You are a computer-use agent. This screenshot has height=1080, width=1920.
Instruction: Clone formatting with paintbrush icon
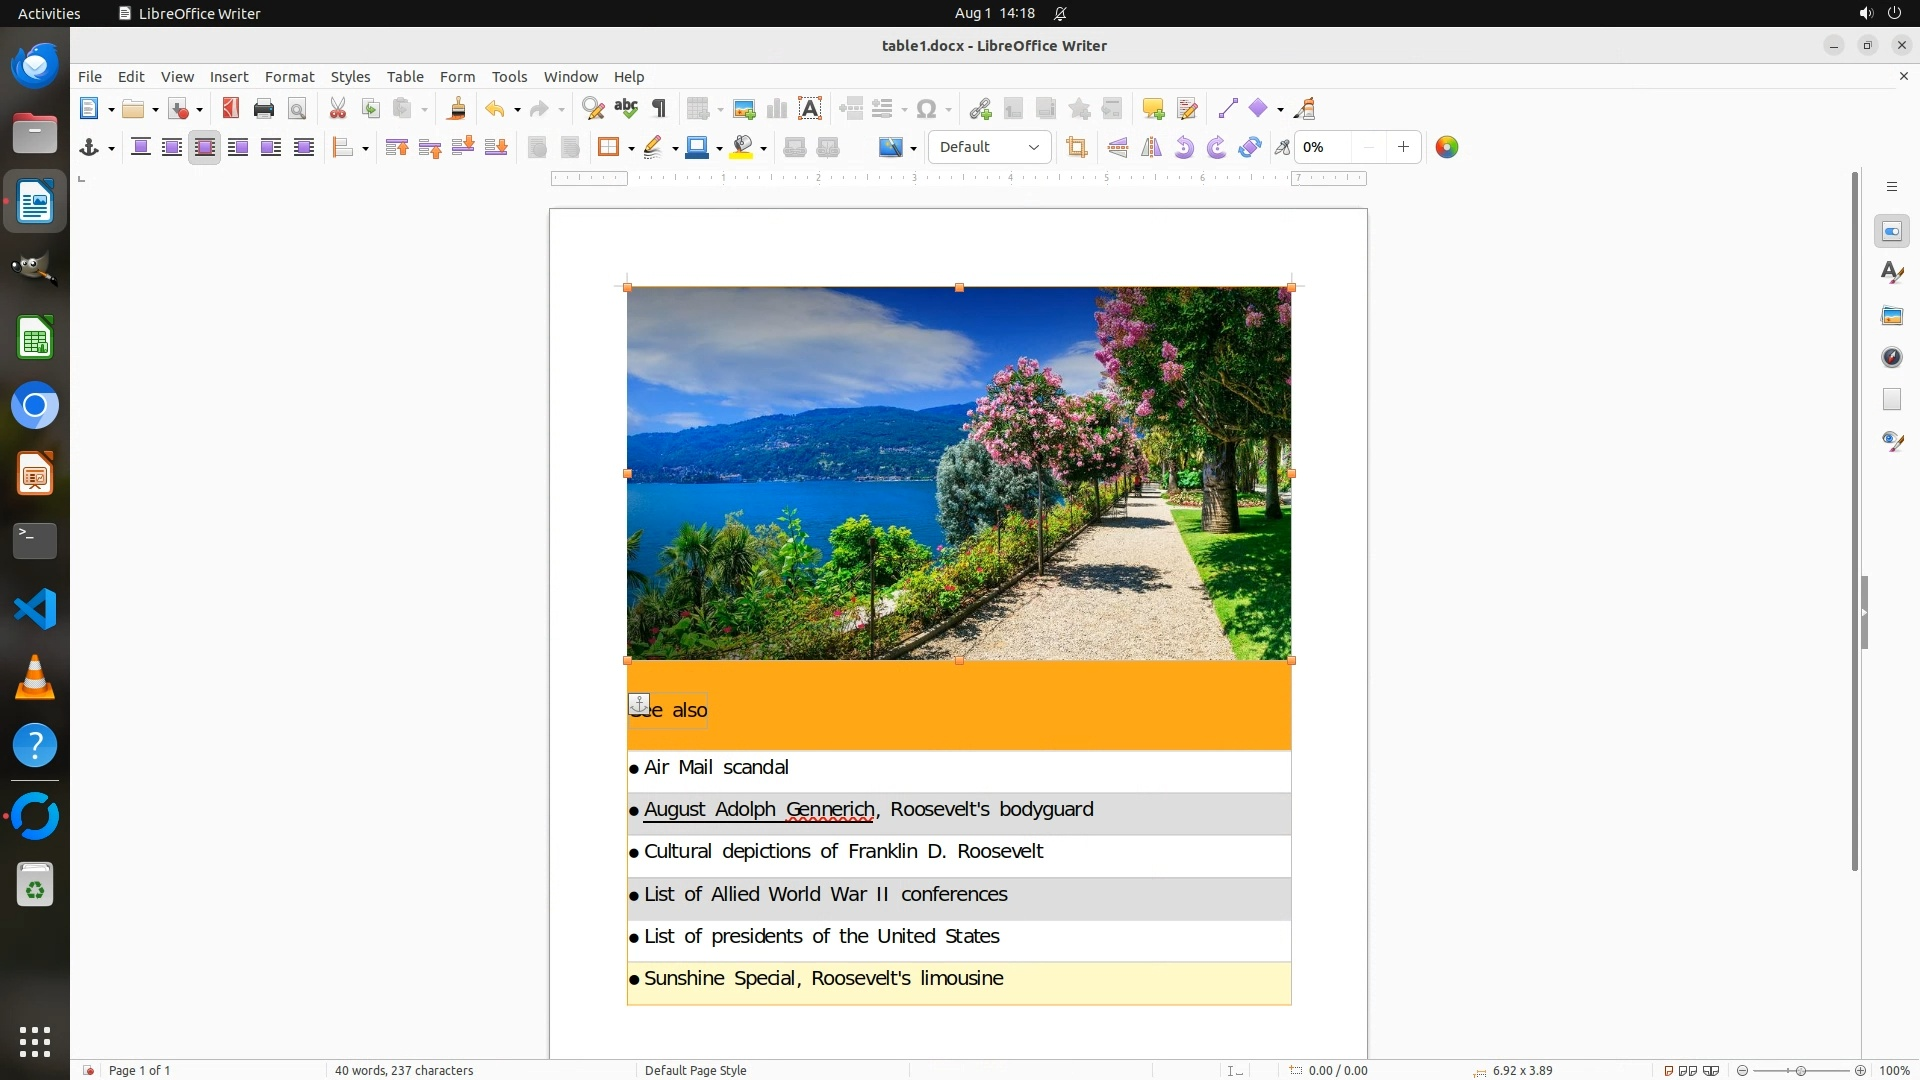[457, 109]
